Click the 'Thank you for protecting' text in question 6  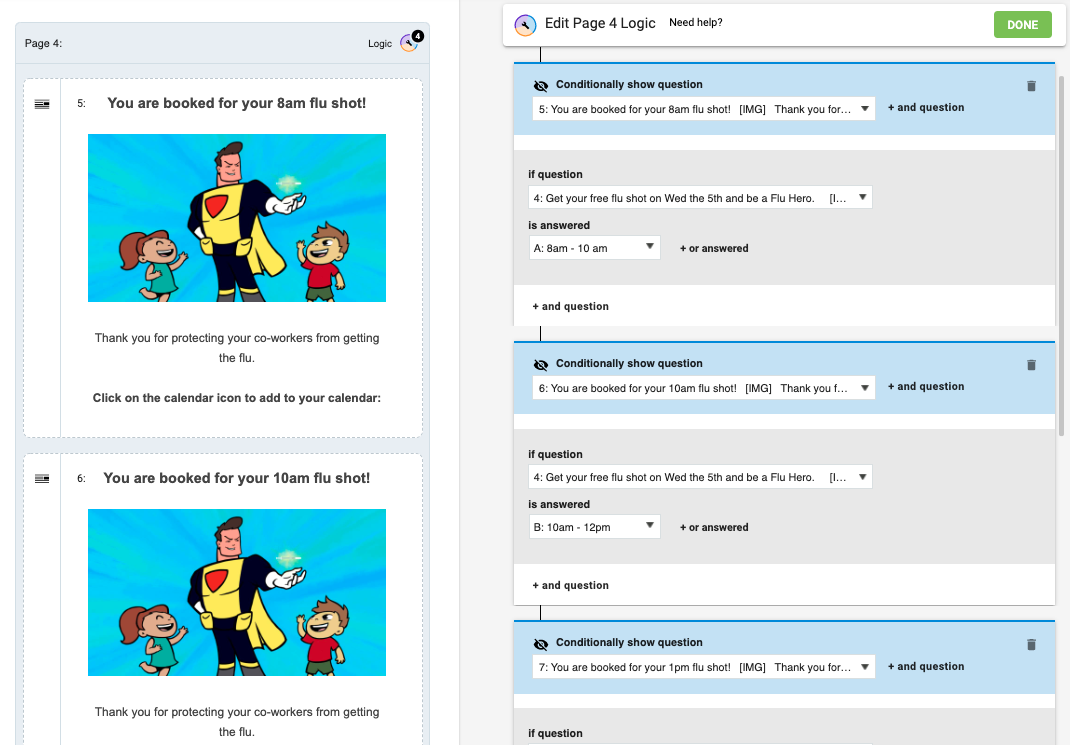coord(237,722)
